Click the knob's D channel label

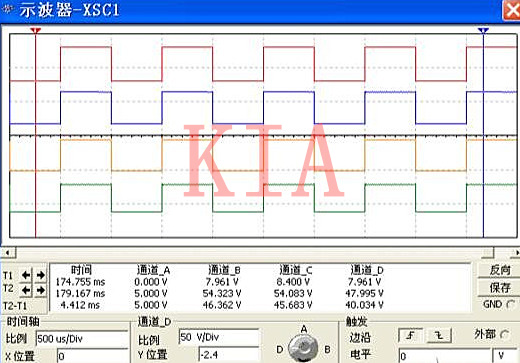tap(280, 349)
